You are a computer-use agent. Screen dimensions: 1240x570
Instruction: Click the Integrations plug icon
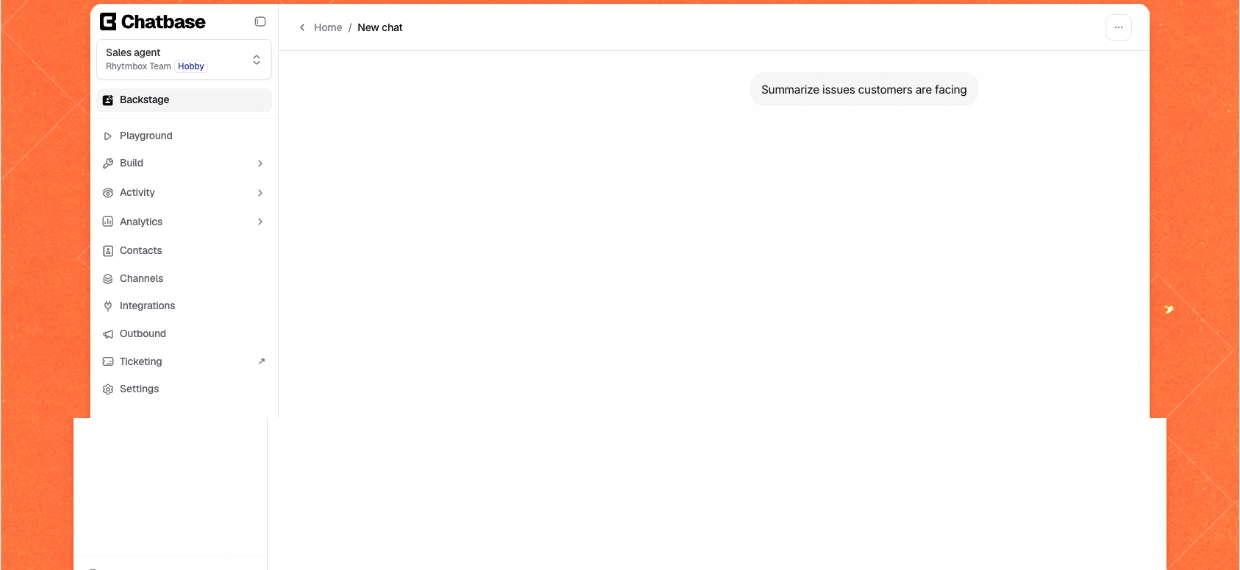pyautogui.click(x=108, y=306)
